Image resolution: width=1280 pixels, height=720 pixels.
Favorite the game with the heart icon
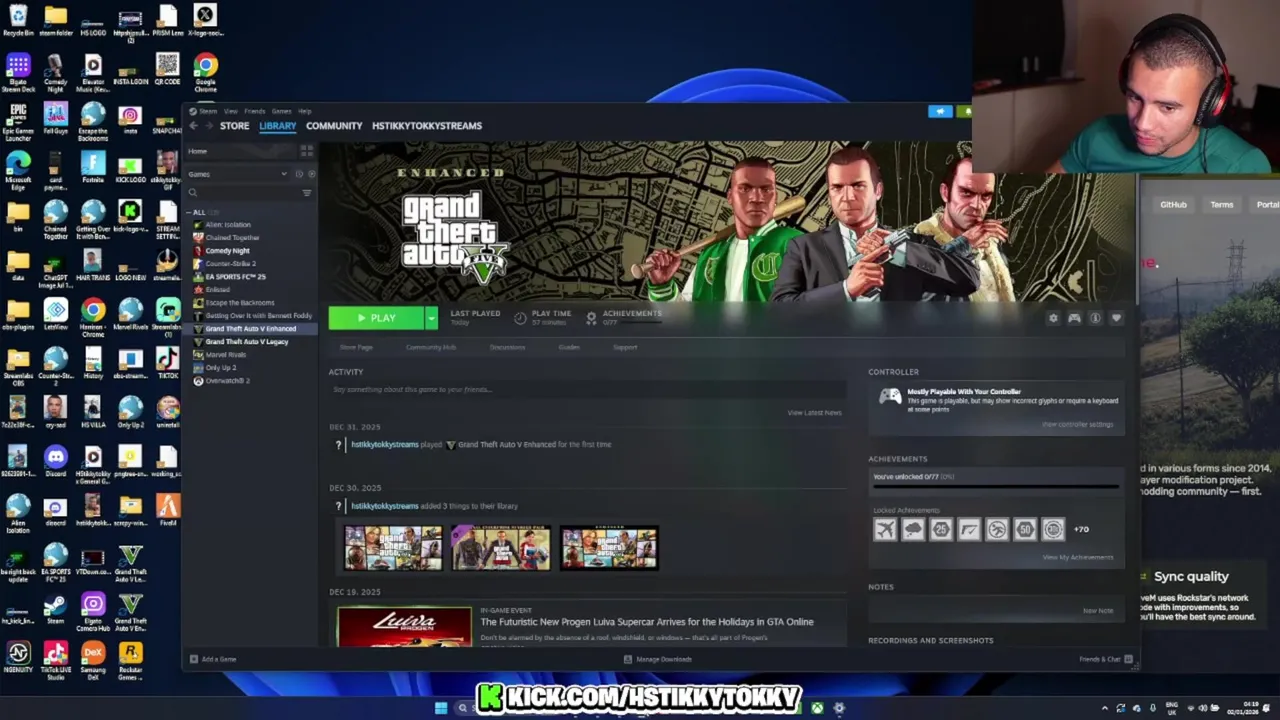coord(1116,318)
